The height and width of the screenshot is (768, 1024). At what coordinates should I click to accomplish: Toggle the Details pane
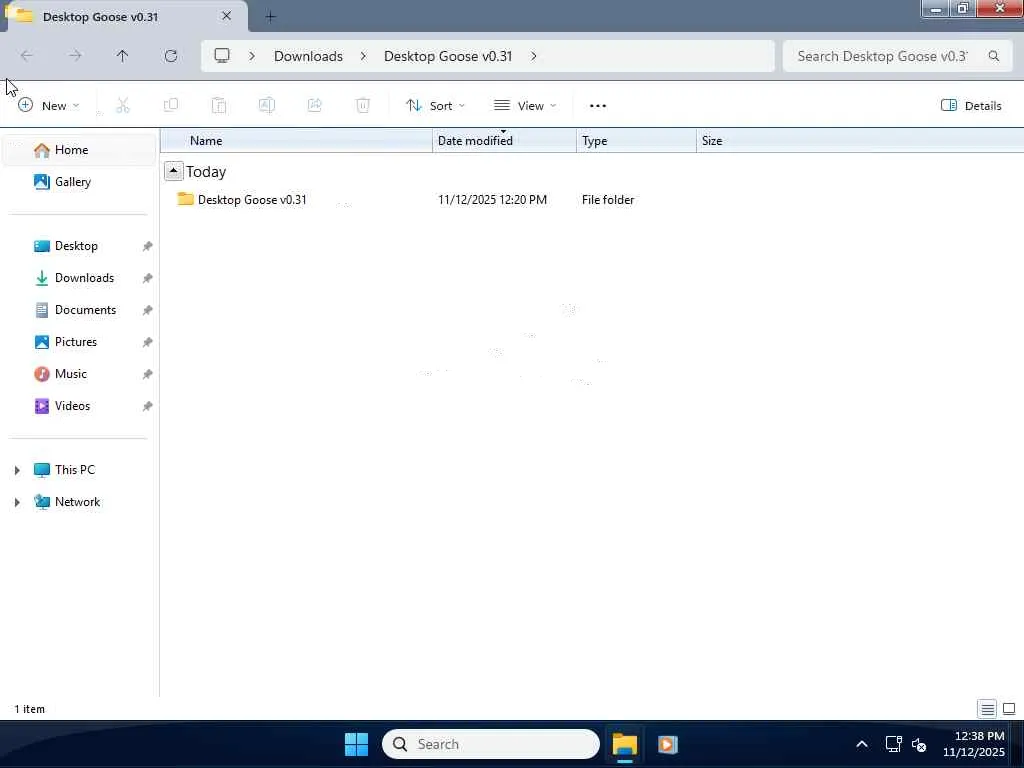coord(971,105)
